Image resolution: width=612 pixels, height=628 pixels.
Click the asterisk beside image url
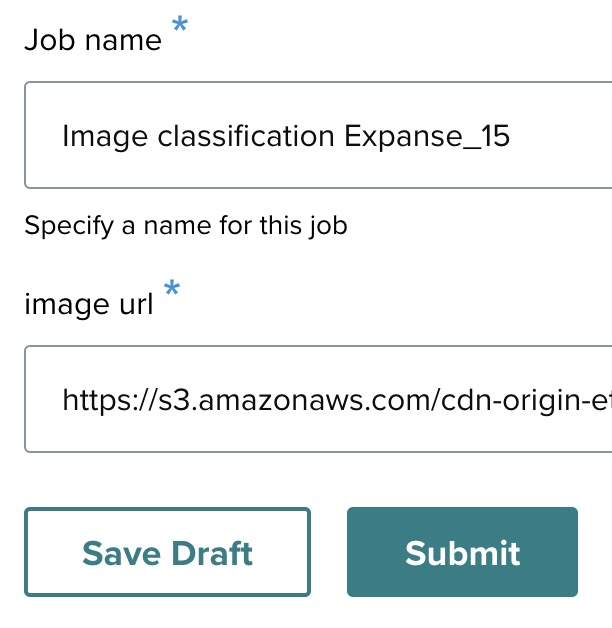coord(172,290)
